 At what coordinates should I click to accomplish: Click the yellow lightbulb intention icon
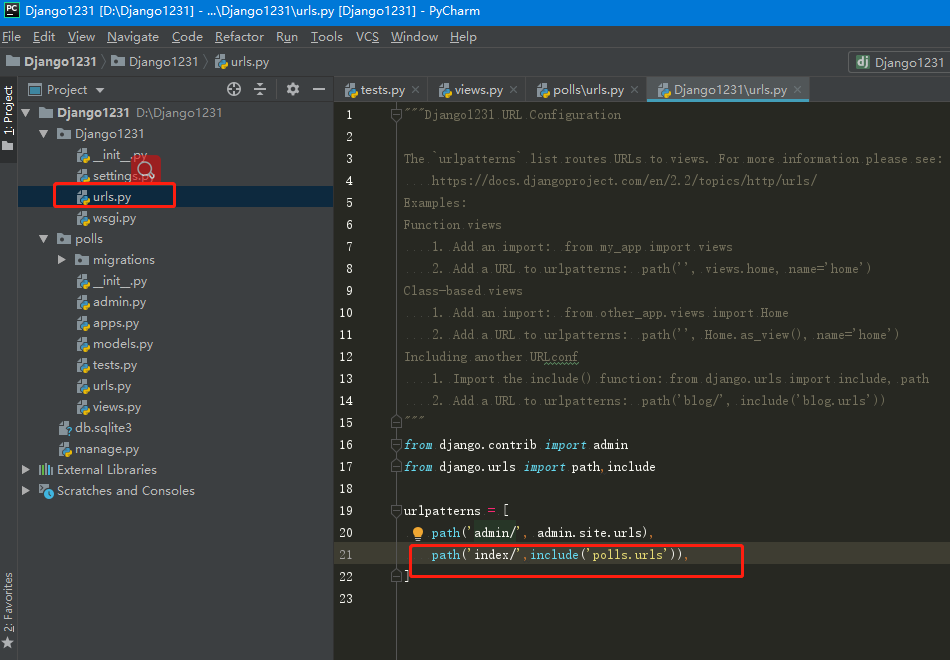click(418, 534)
